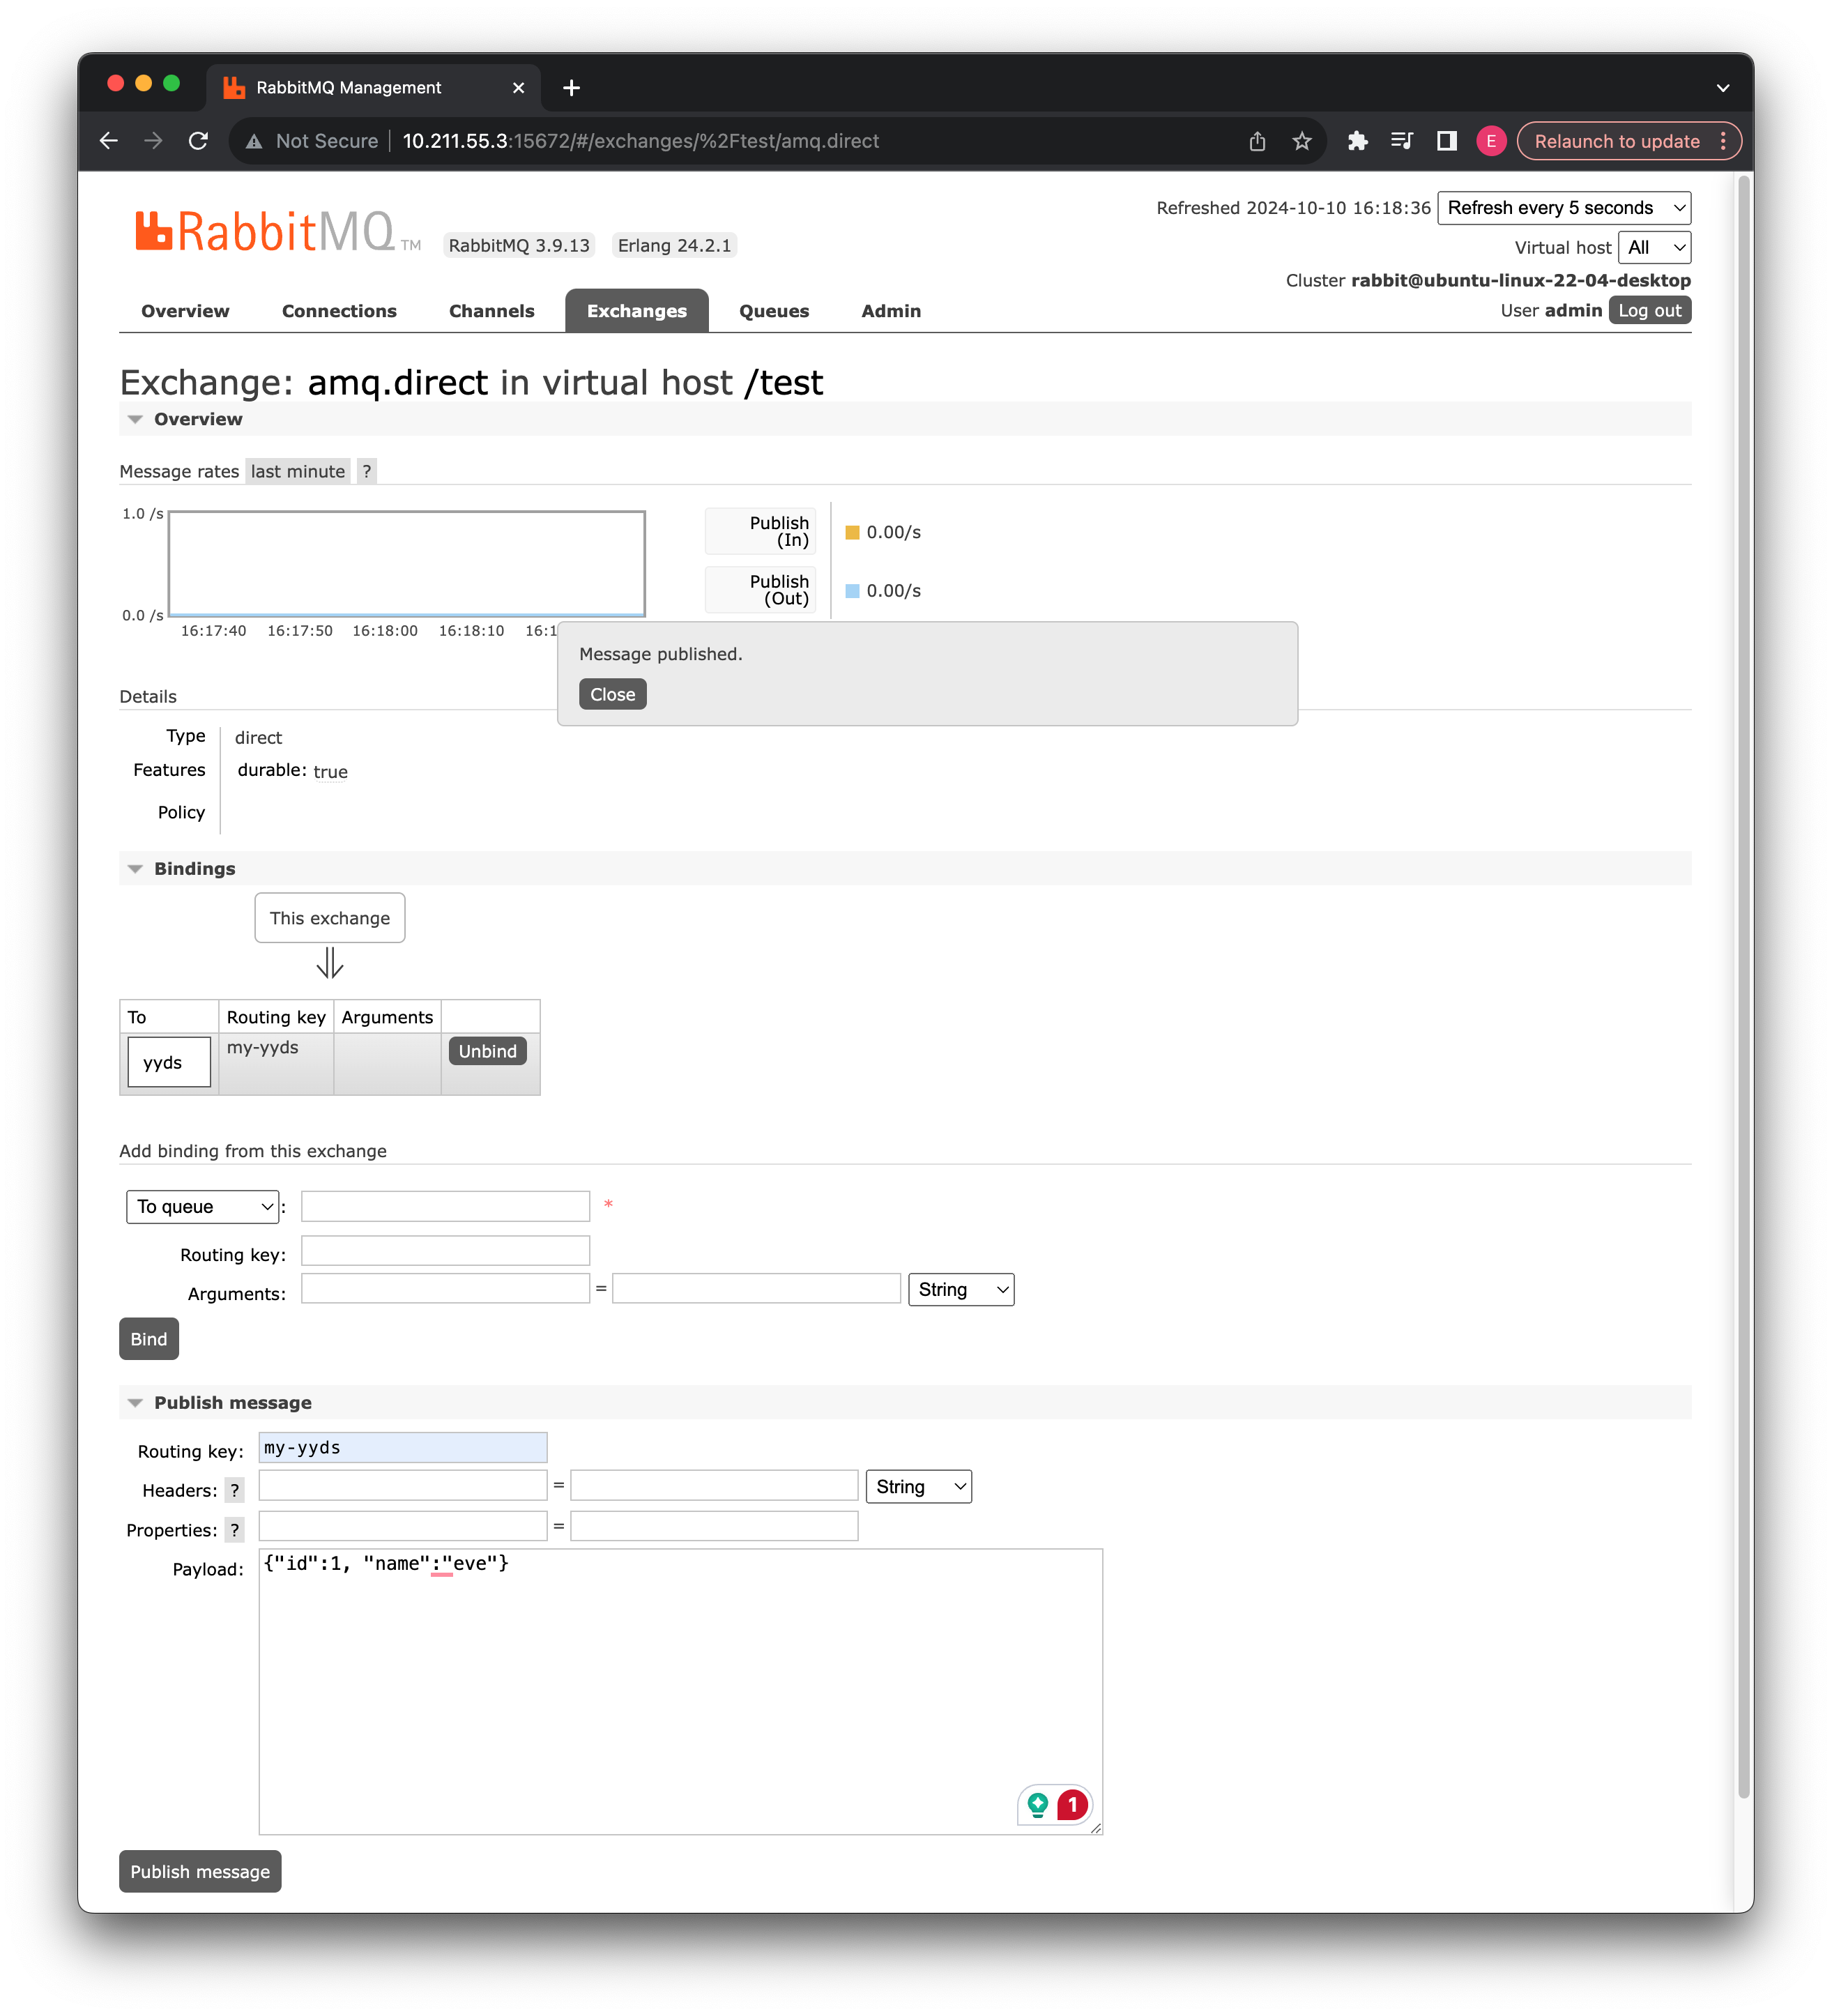Click the Grammarly error count badge

pyautogui.click(x=1072, y=1805)
